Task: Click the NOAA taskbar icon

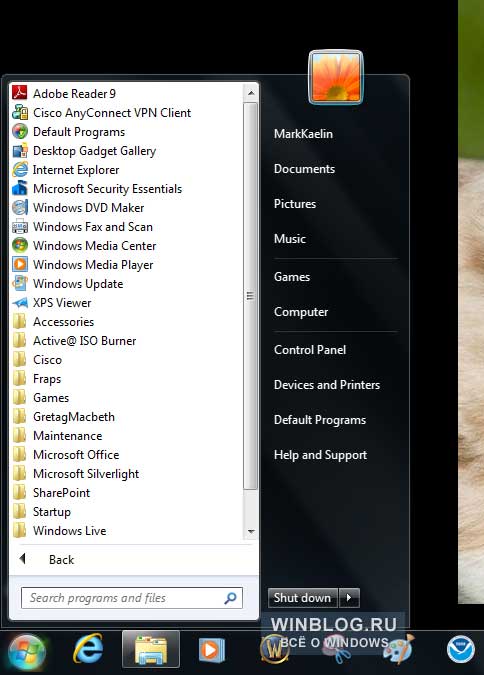Action: (460, 650)
